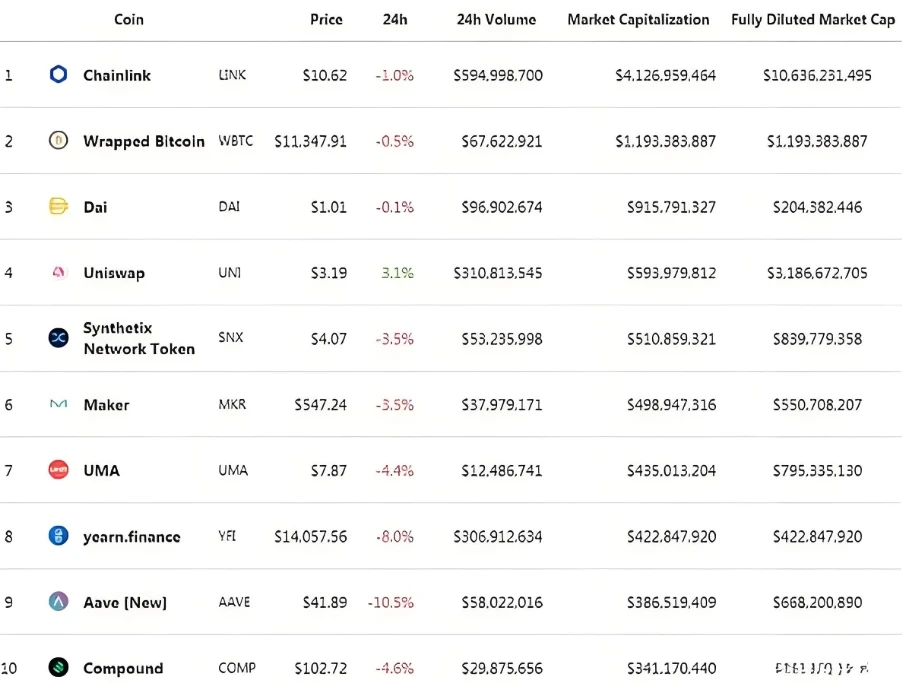Viewport: 902px width, 695px height.
Task: Open the Maker coin page
Action: coord(106,405)
